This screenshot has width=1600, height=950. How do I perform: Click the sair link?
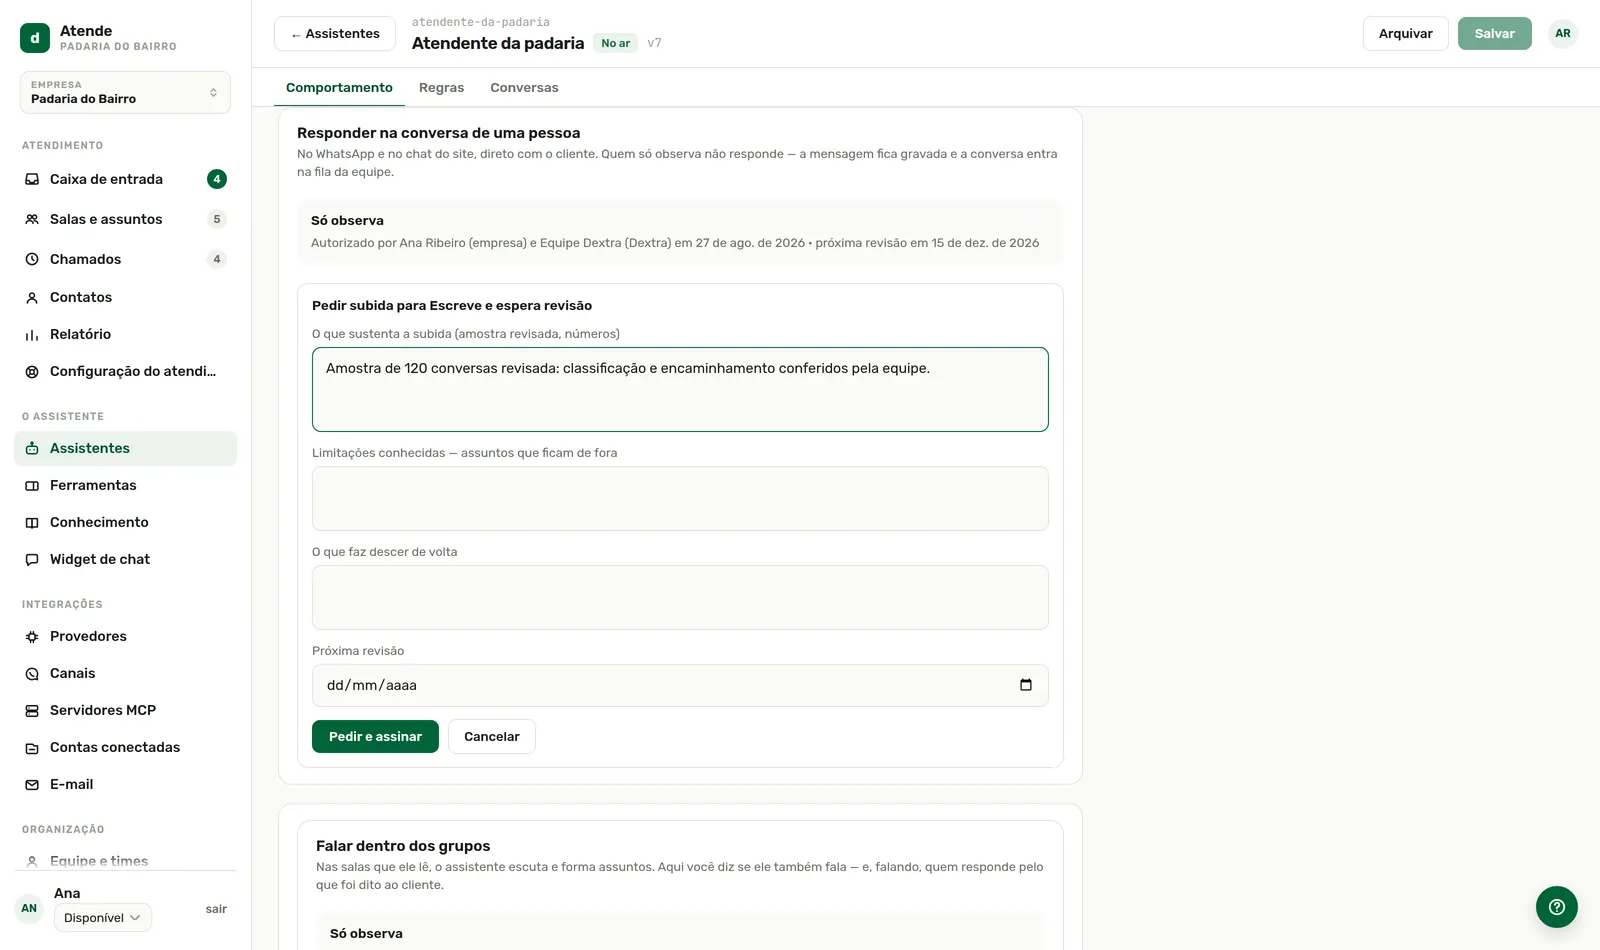click(216, 909)
